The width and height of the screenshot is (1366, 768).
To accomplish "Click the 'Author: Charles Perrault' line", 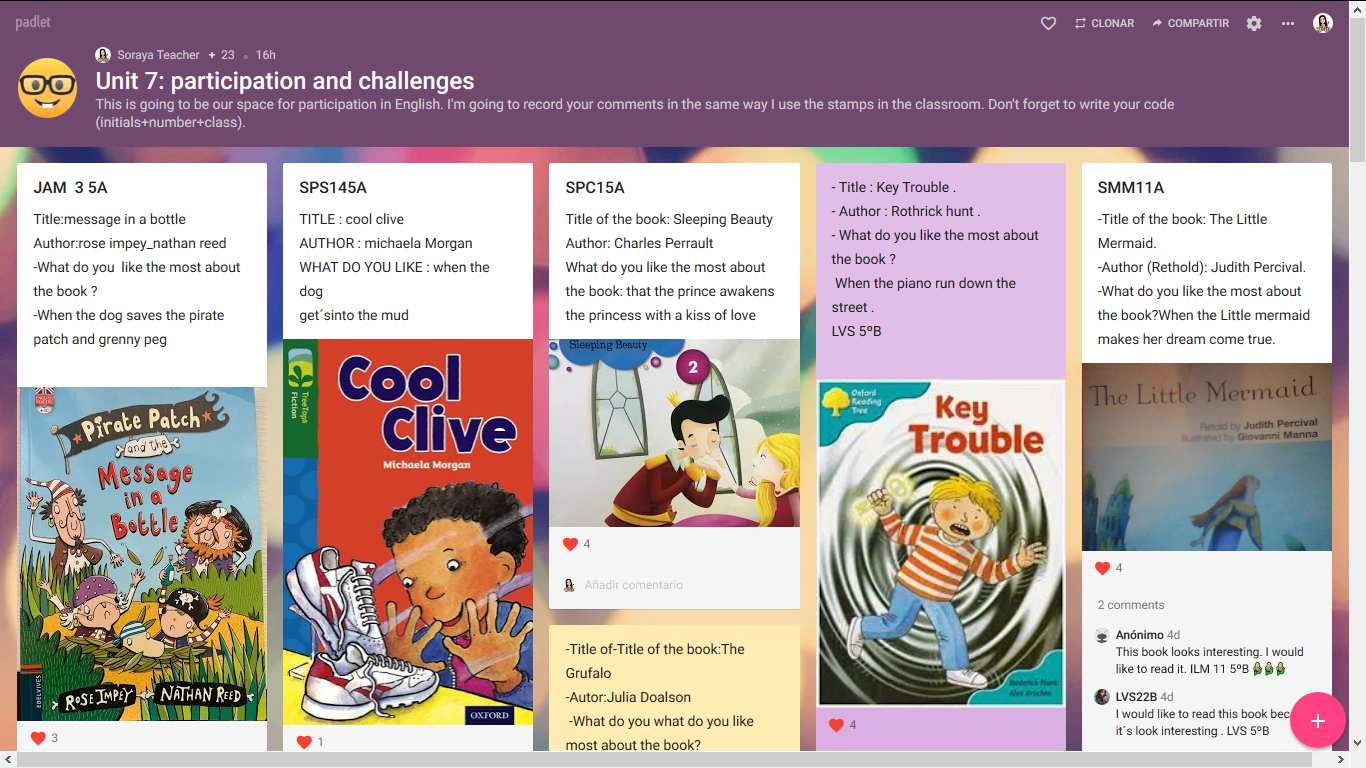I will tap(639, 243).
